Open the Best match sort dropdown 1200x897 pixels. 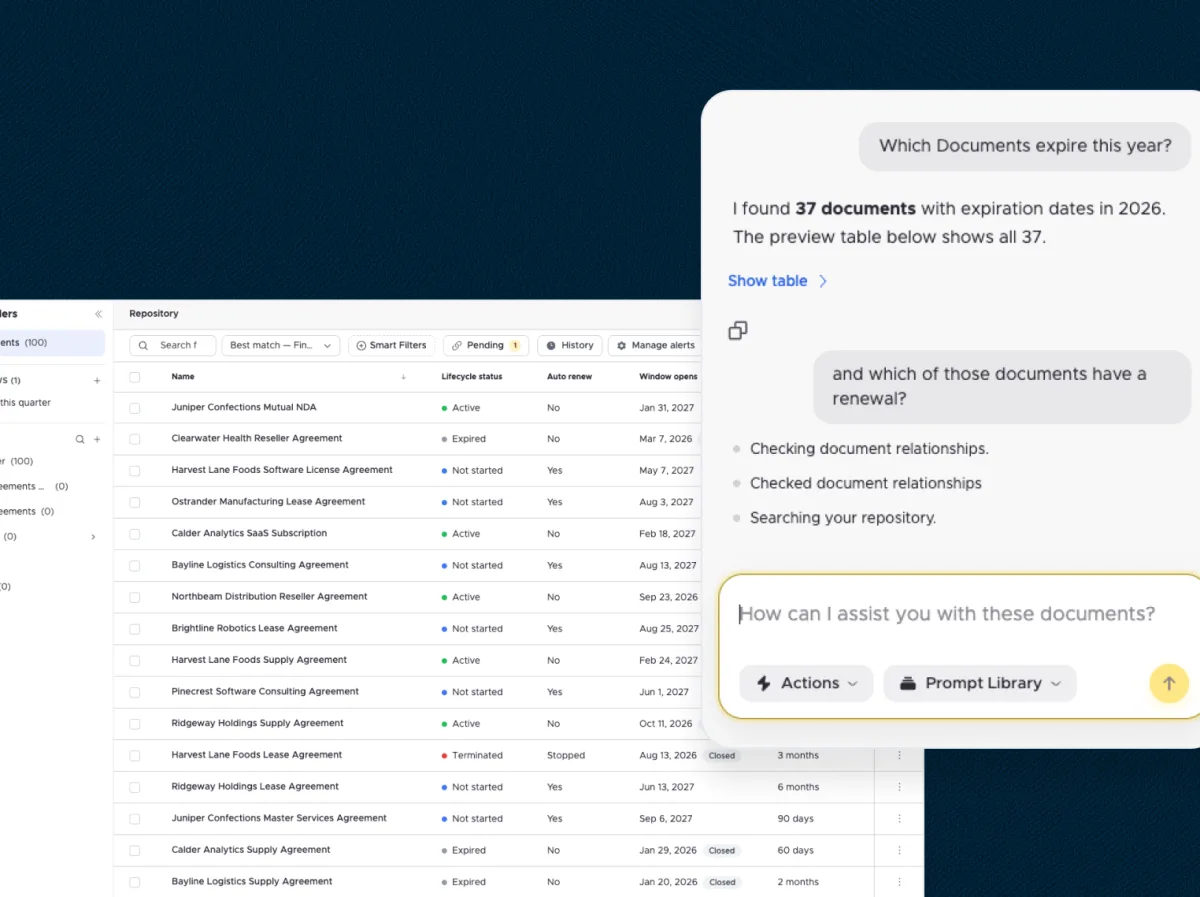pos(281,345)
